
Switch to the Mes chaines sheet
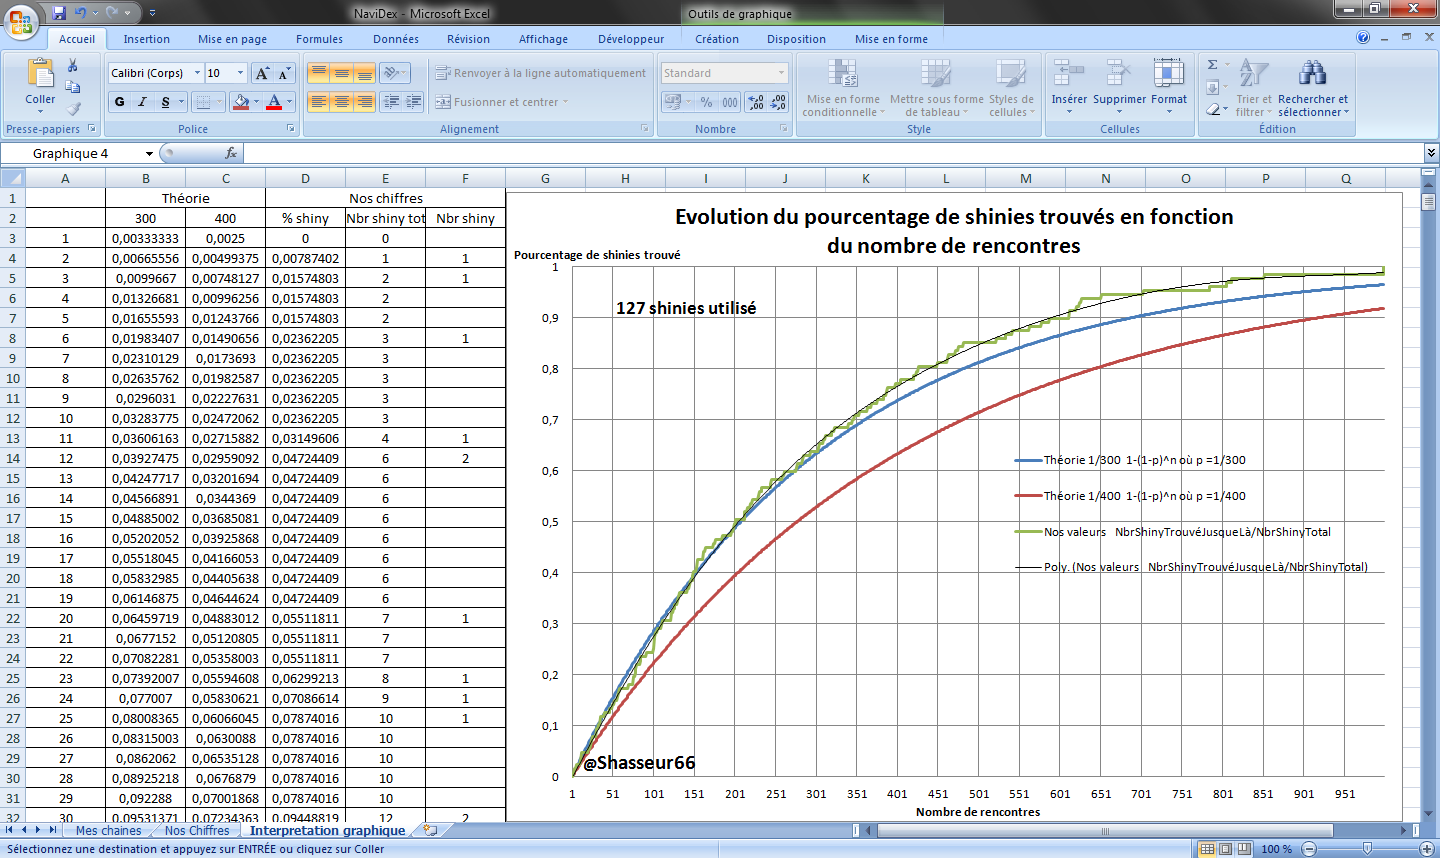pyautogui.click(x=108, y=830)
